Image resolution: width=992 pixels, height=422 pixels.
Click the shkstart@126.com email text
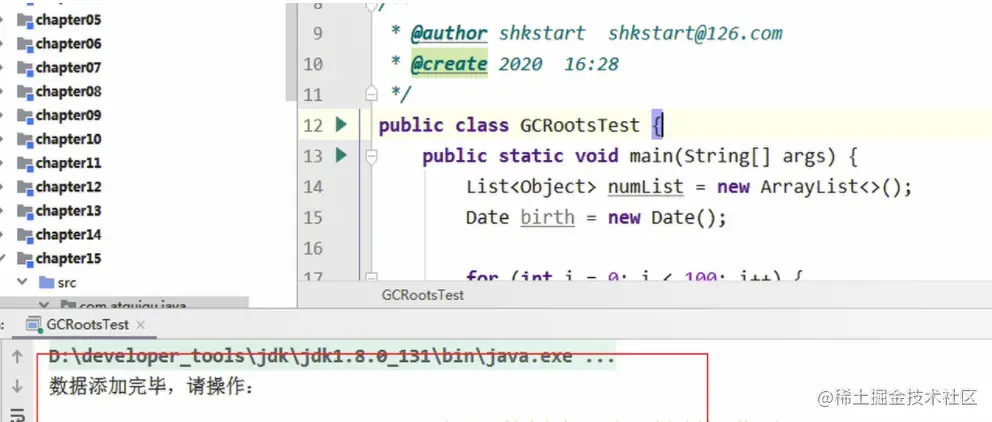[695, 34]
